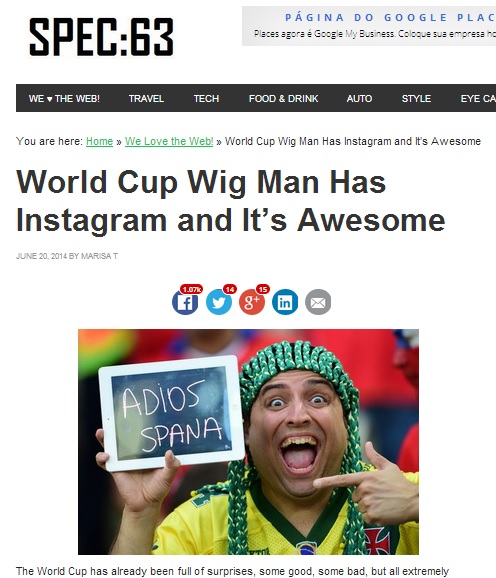The image size is (496, 578).
Task: Open the Adios Spana fan photo
Action: point(248,442)
